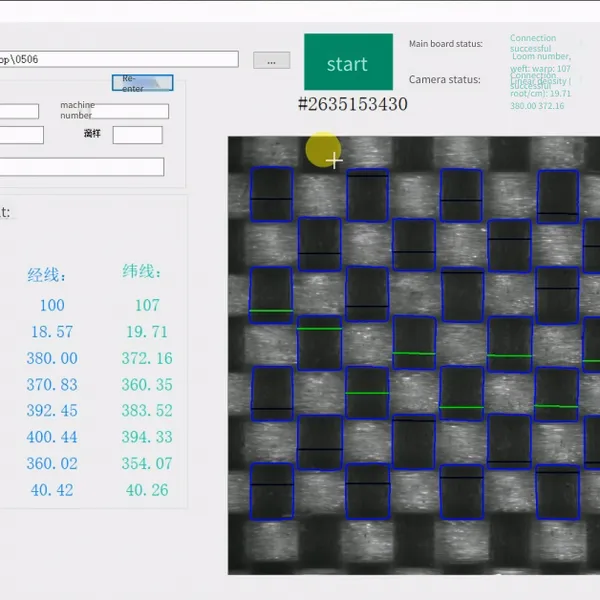Click the 滴样 label
Screen dimensions: 600x600
[92, 133]
